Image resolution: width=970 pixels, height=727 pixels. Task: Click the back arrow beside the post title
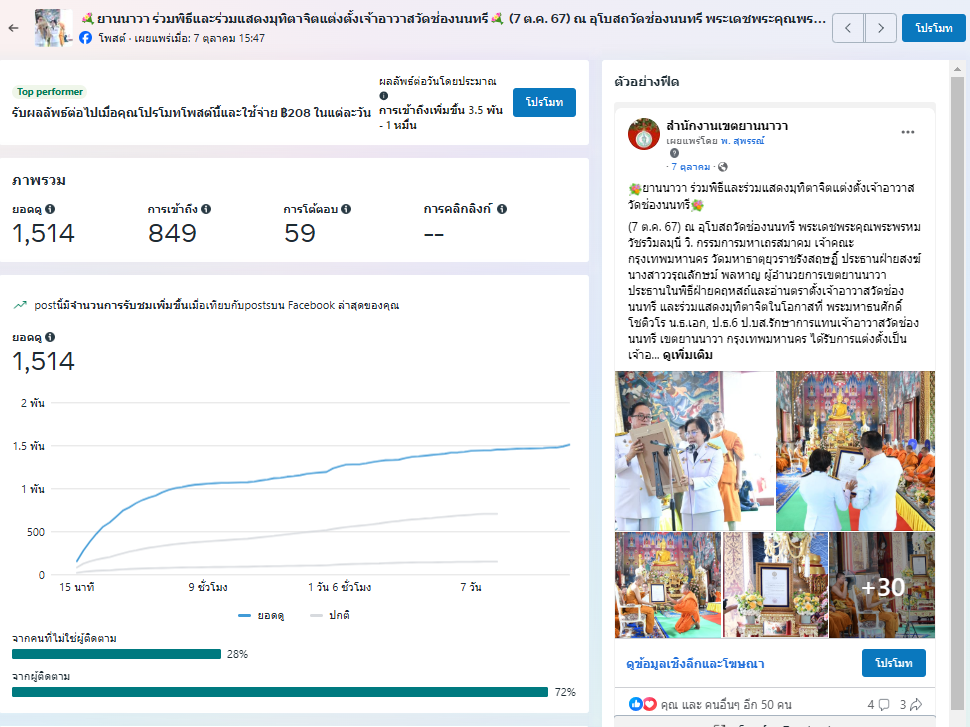click(x=13, y=27)
